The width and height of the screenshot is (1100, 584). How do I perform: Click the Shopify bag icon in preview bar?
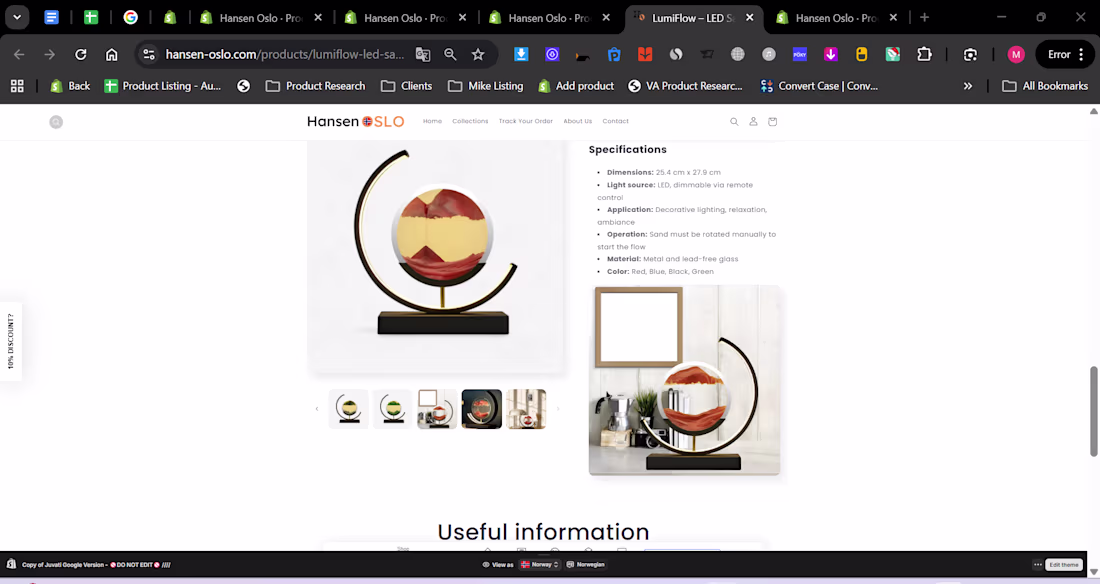pos(11,564)
